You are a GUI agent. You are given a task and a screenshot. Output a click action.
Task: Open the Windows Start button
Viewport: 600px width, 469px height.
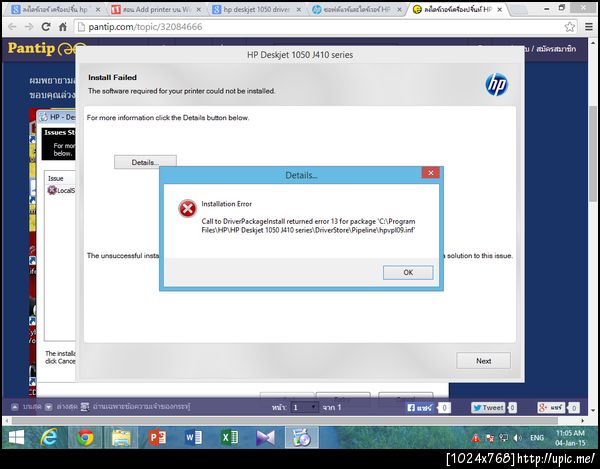pos(16,437)
